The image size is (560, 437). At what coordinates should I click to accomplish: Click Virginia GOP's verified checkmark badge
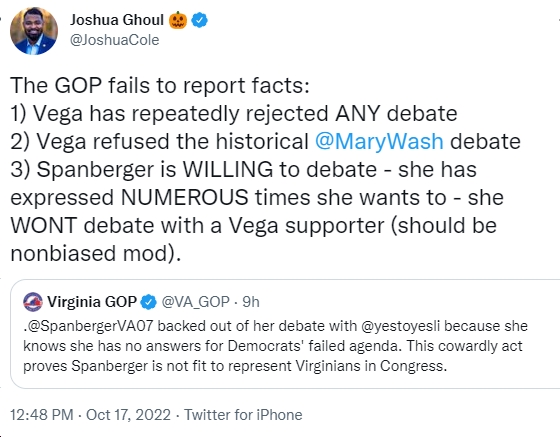(x=149, y=302)
